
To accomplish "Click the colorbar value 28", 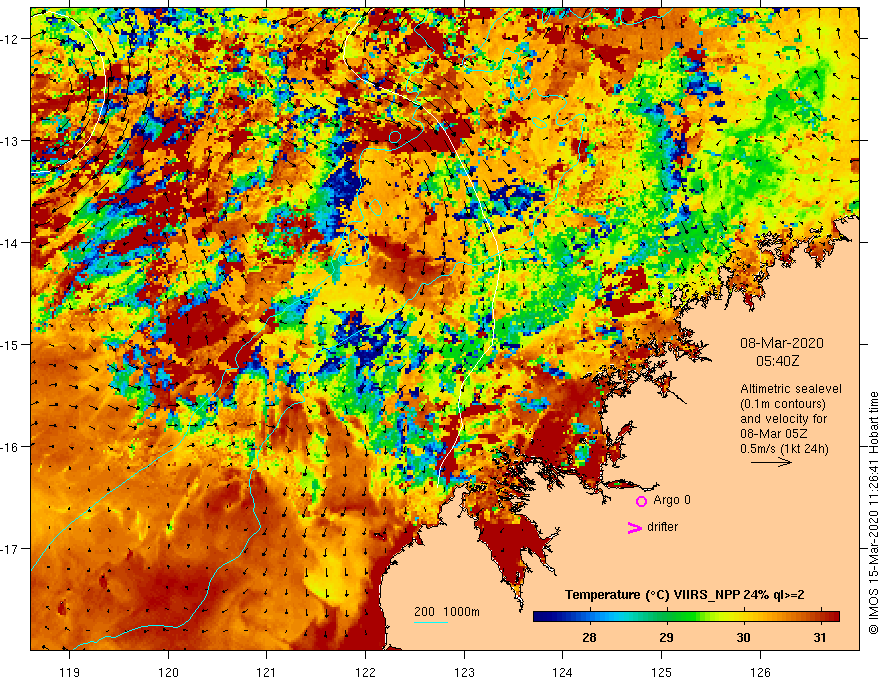I will 589,637.
